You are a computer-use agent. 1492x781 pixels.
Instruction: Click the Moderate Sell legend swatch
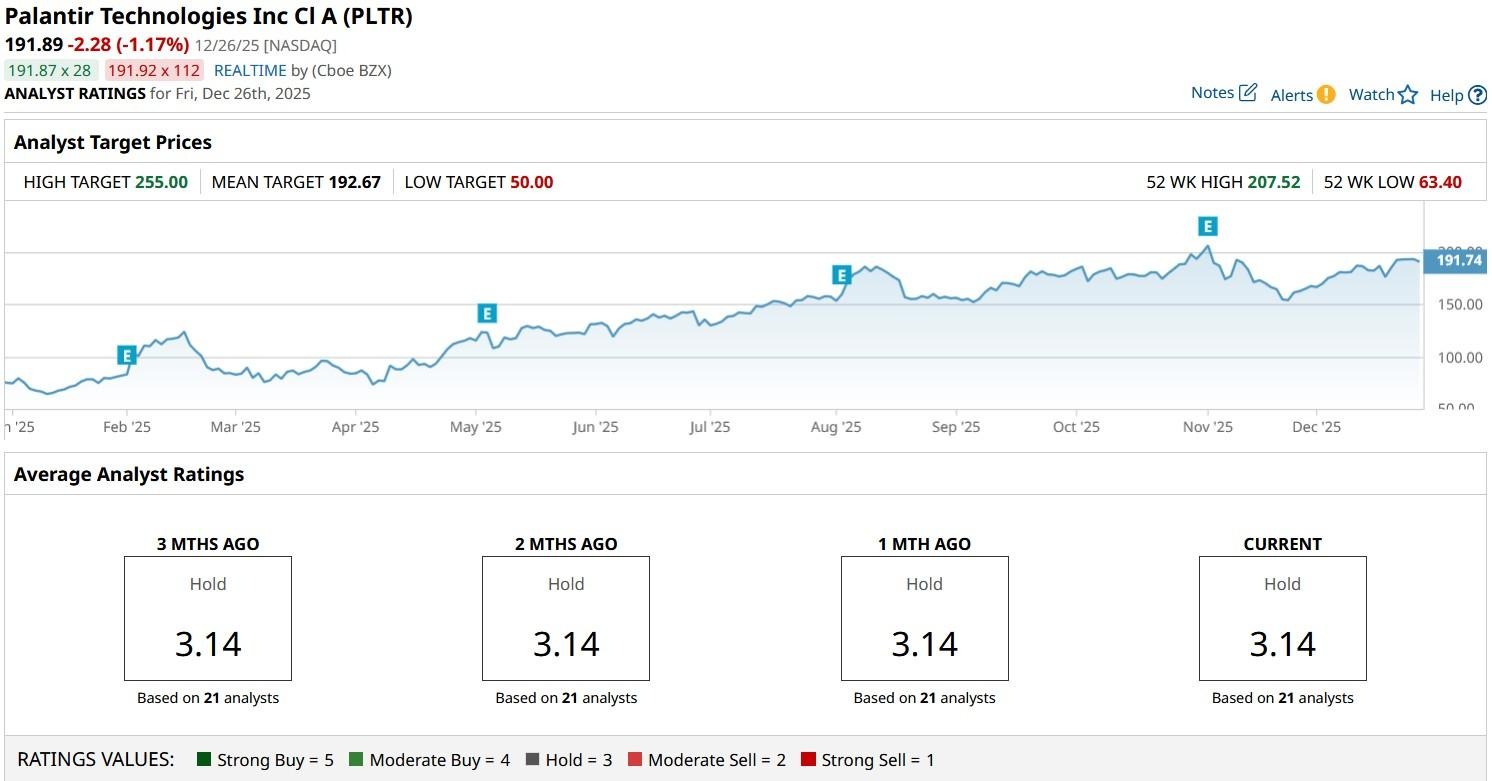[635, 760]
